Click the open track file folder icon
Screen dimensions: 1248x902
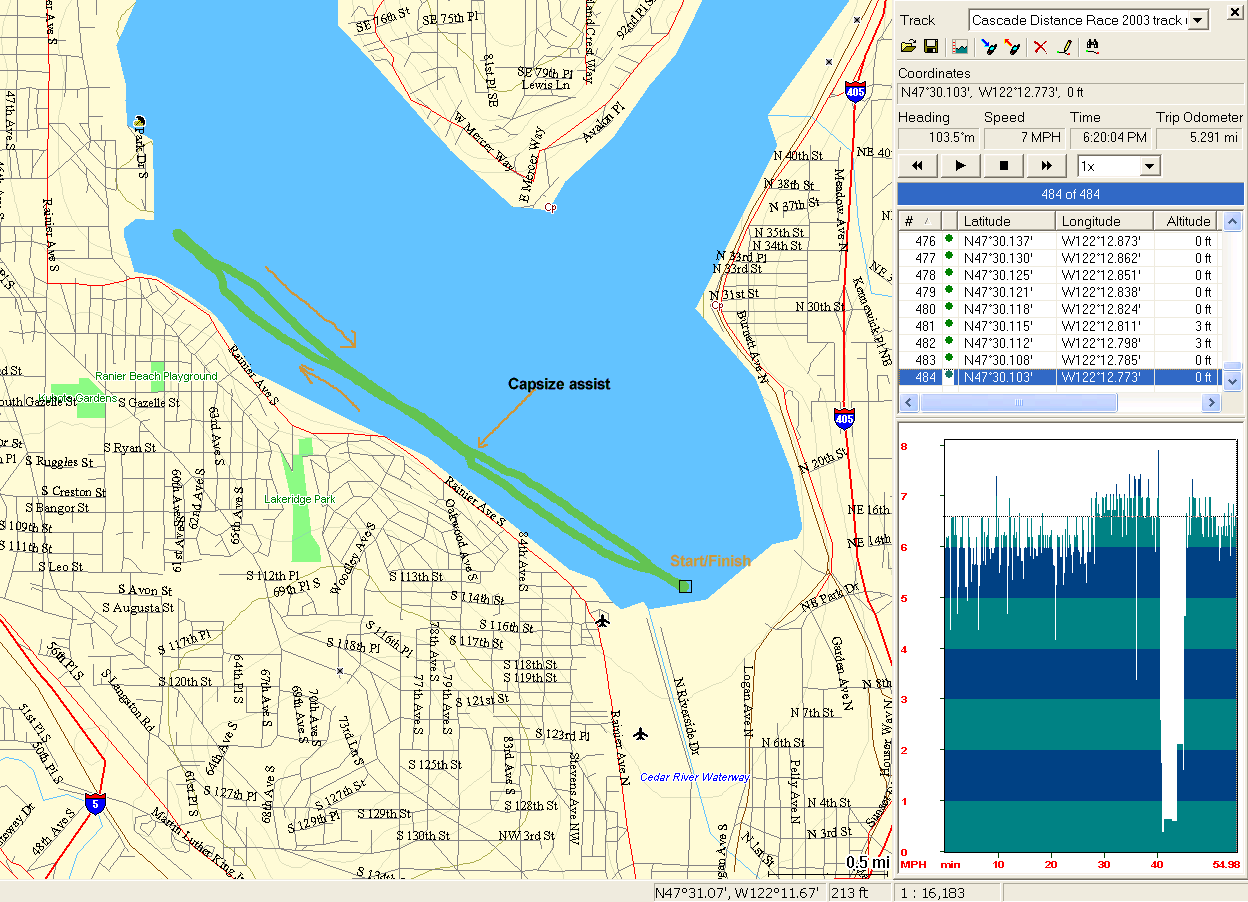point(908,46)
